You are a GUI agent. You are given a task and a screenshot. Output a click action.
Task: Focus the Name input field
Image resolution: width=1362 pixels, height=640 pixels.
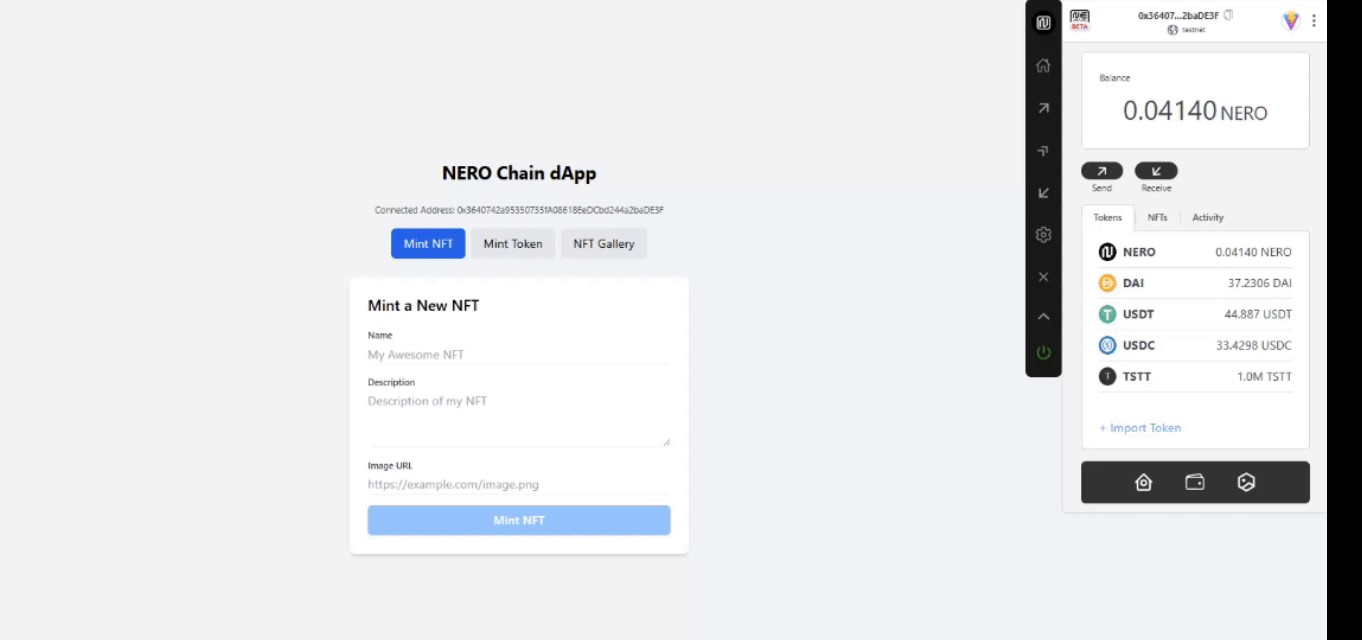click(518, 354)
